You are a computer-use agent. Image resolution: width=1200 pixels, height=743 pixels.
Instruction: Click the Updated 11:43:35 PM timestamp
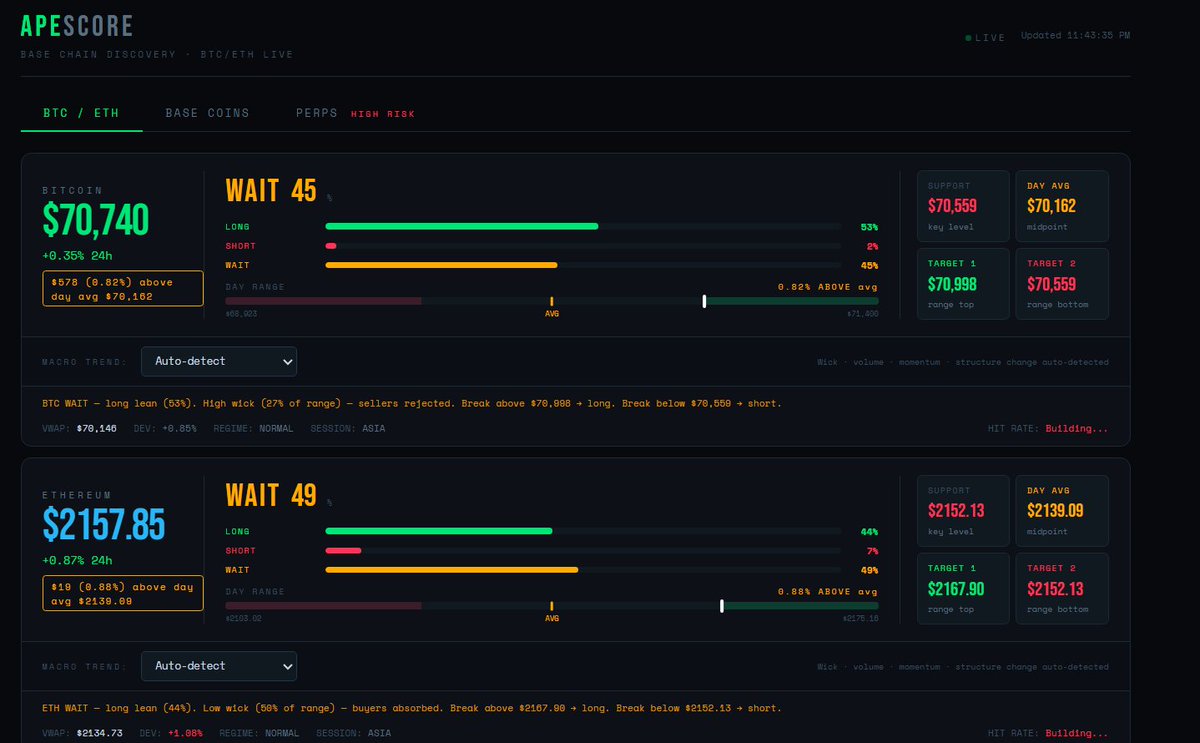pyautogui.click(x=1075, y=36)
